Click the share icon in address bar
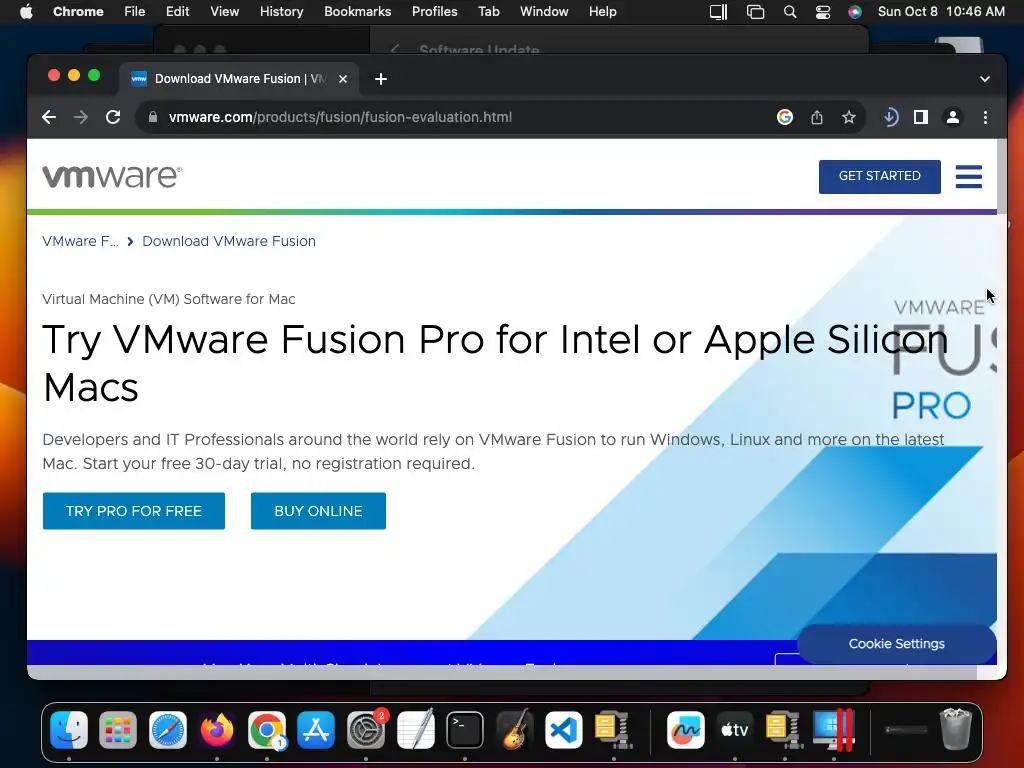The width and height of the screenshot is (1024, 768). 817,118
